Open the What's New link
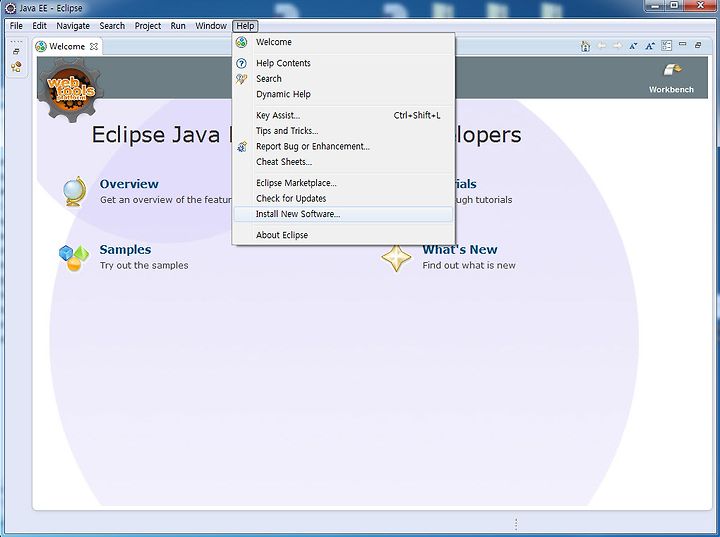Image resolution: width=720 pixels, height=537 pixels. (x=460, y=249)
